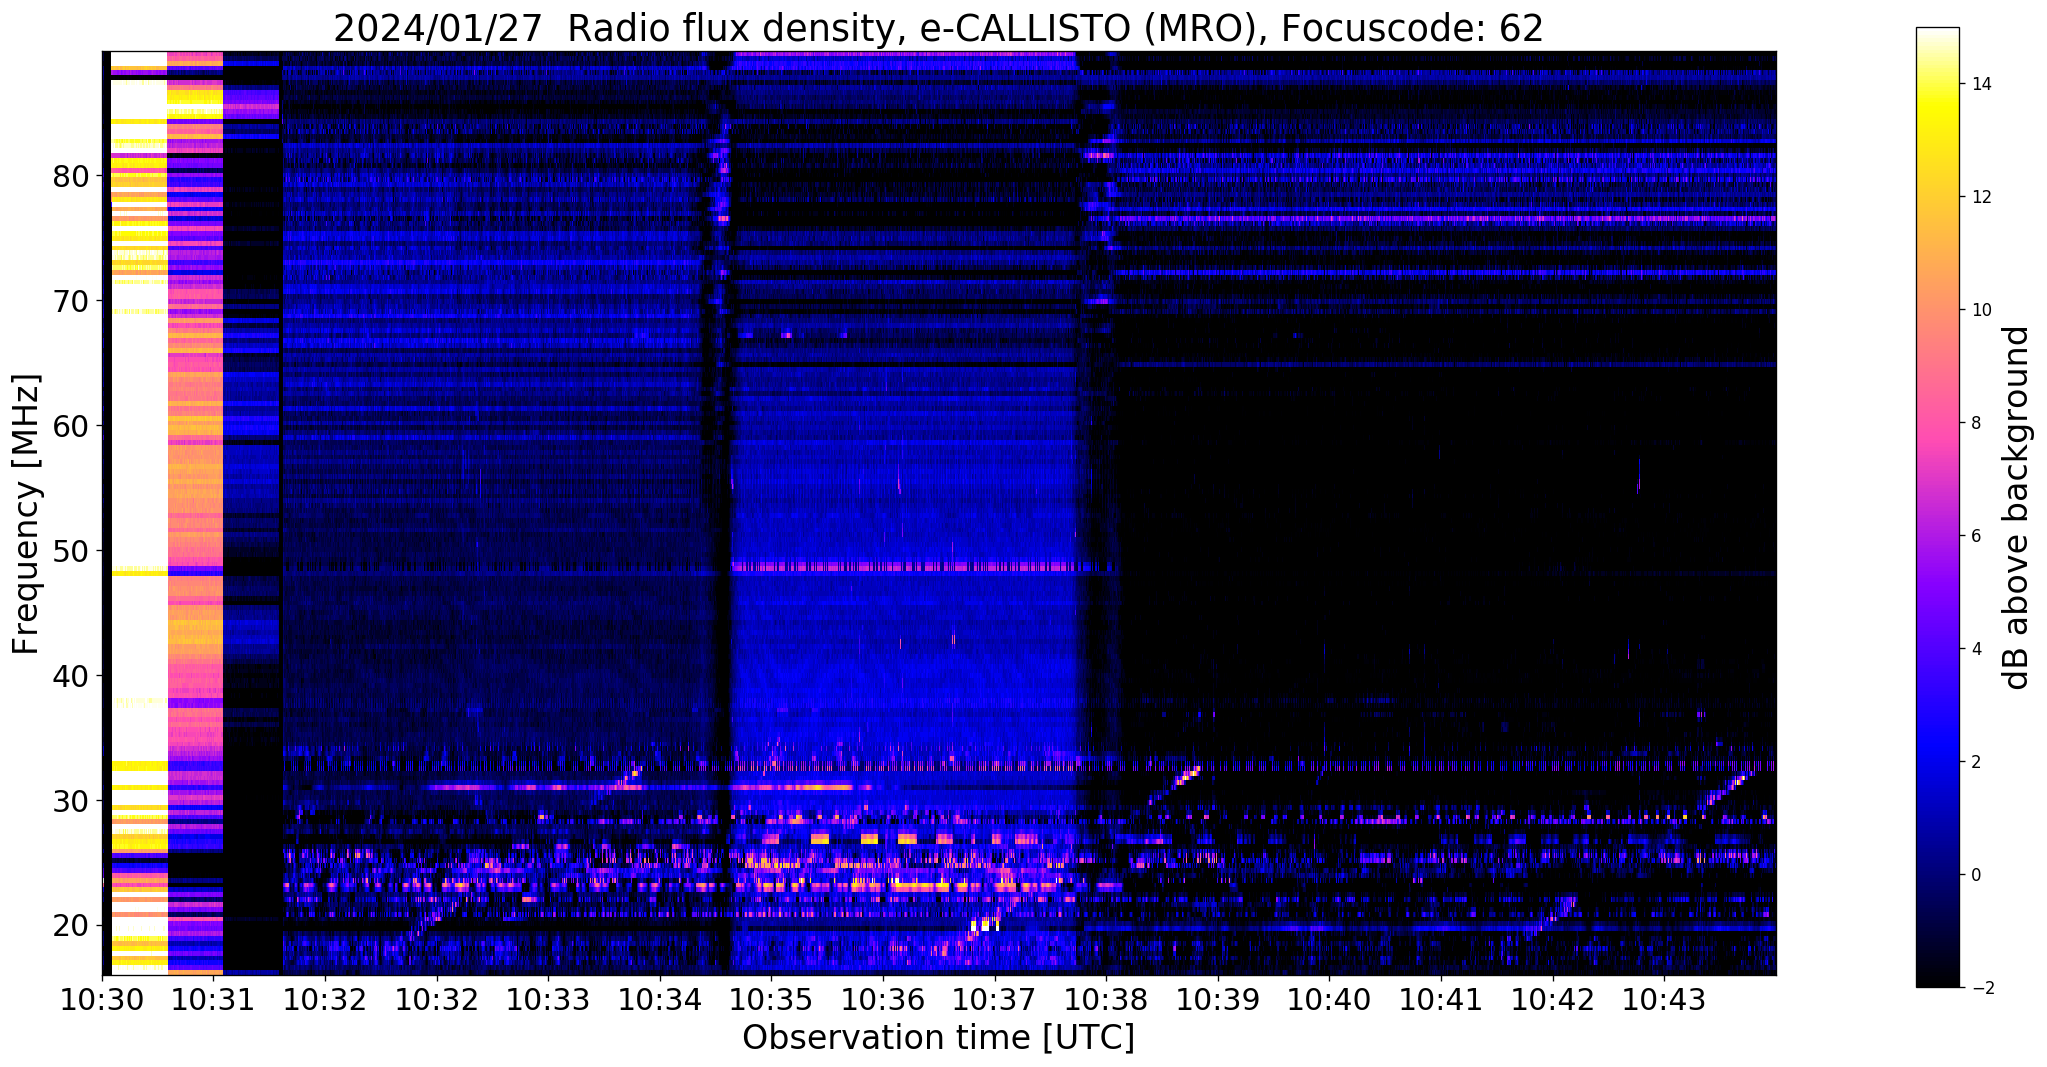Click the 10:30 time tick label

pos(102,1000)
